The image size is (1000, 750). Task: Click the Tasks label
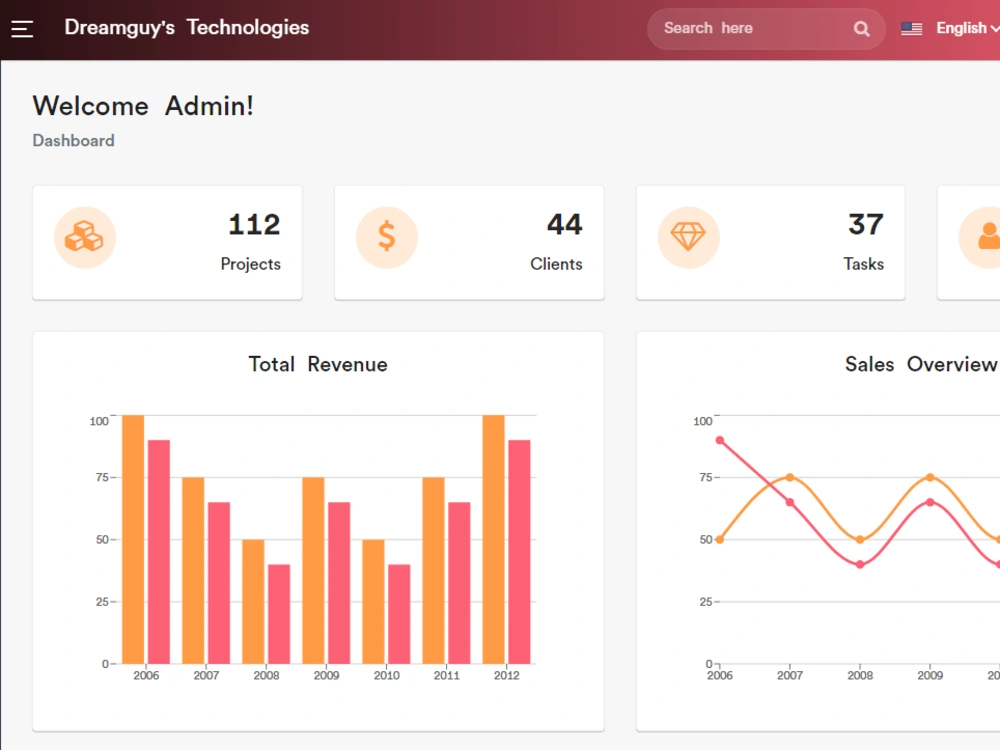(x=864, y=264)
